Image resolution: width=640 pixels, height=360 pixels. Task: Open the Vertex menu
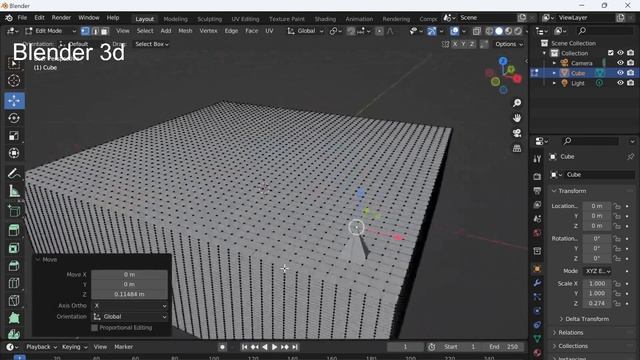click(x=208, y=31)
